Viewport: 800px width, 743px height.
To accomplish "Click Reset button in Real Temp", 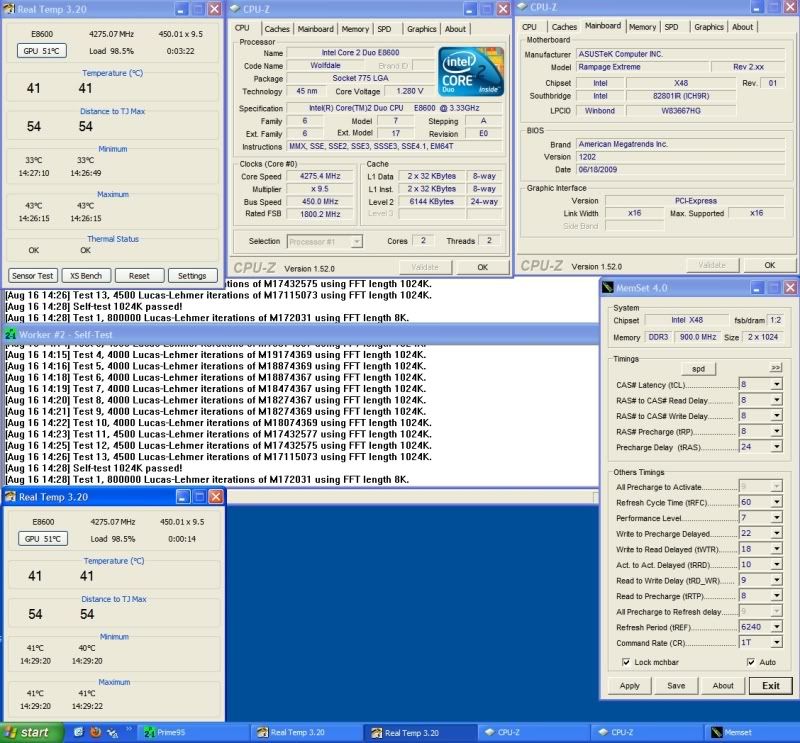I will (139, 276).
